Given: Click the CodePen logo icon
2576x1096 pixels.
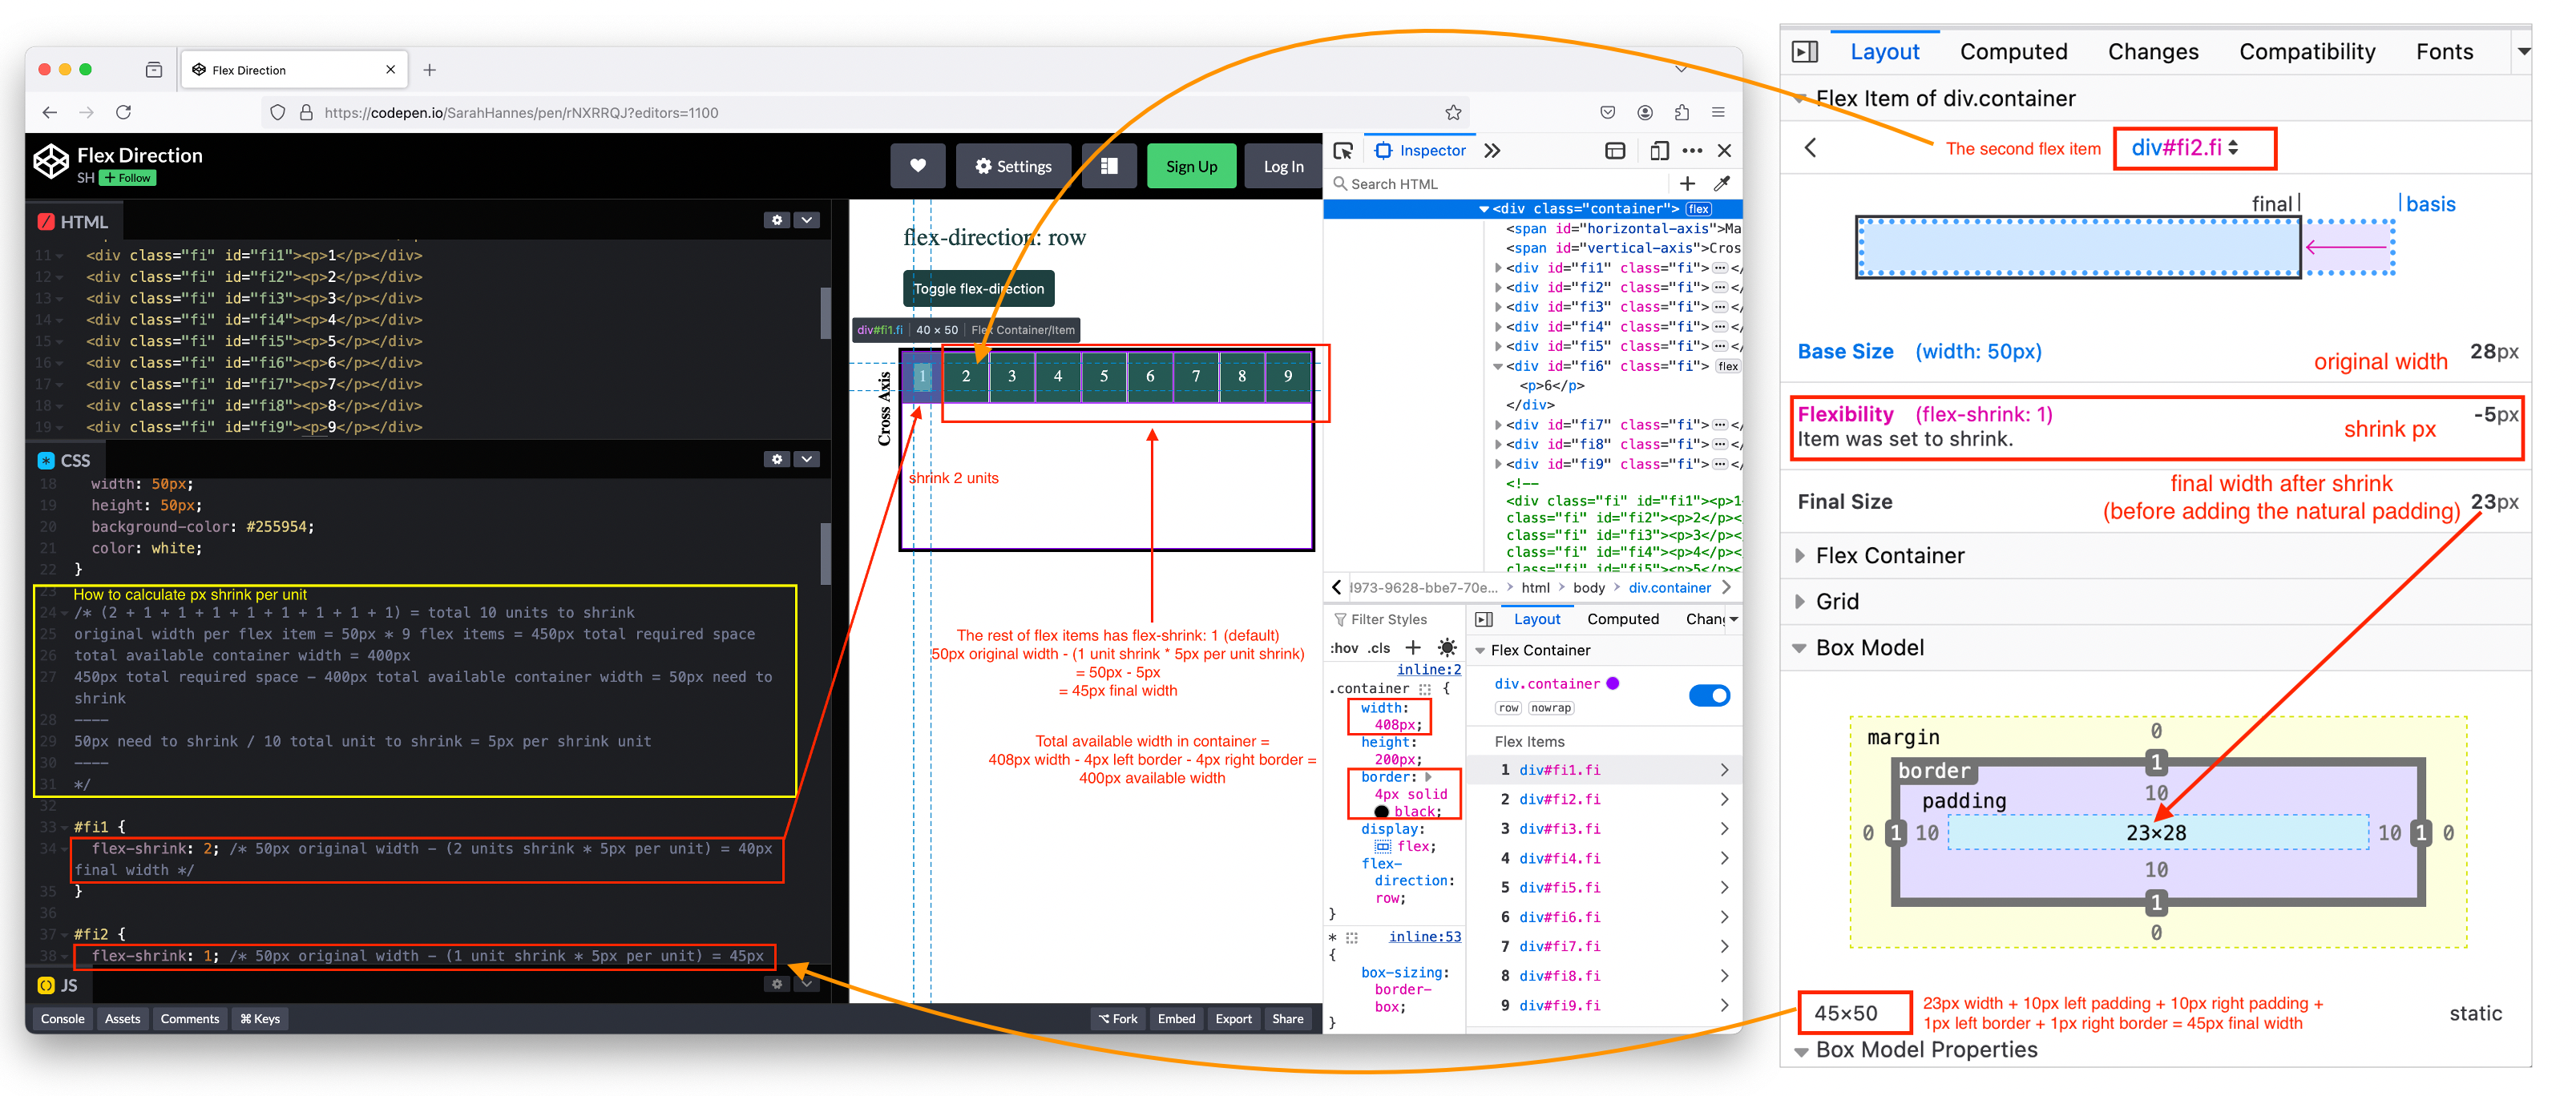Looking at the screenshot, I should click(x=51, y=162).
